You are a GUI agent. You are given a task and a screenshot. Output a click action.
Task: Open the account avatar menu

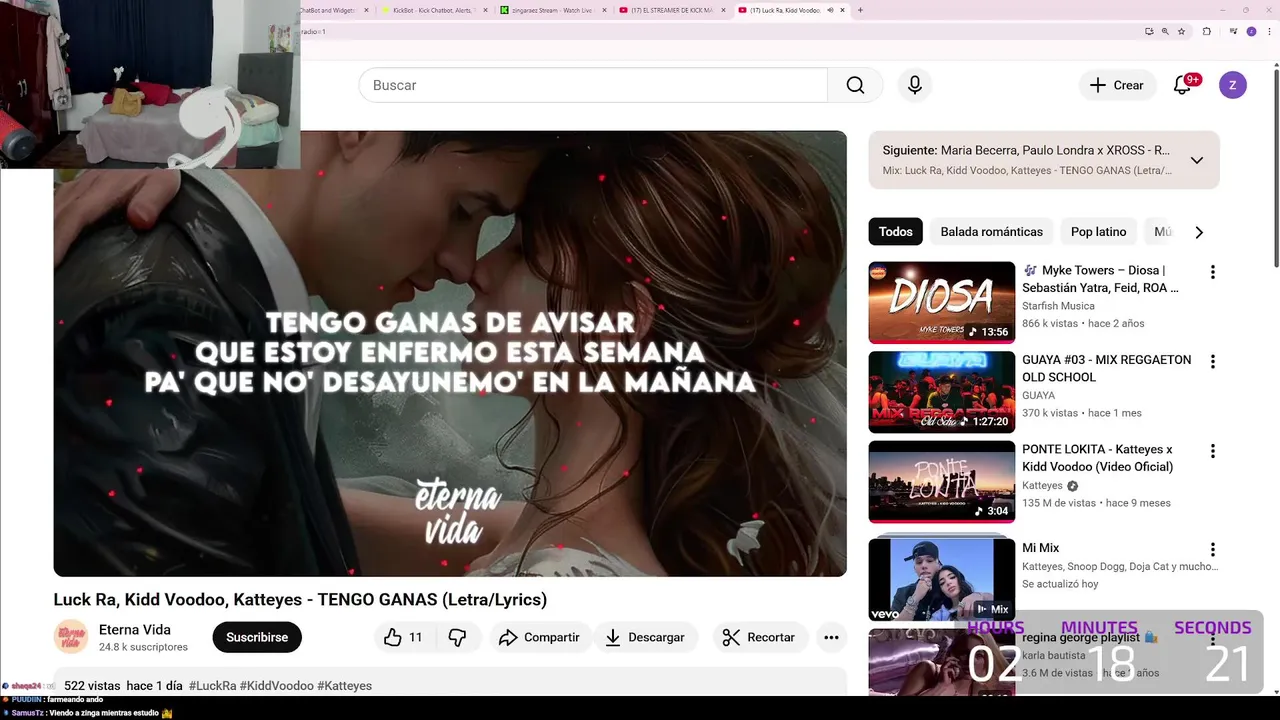tap(1232, 85)
